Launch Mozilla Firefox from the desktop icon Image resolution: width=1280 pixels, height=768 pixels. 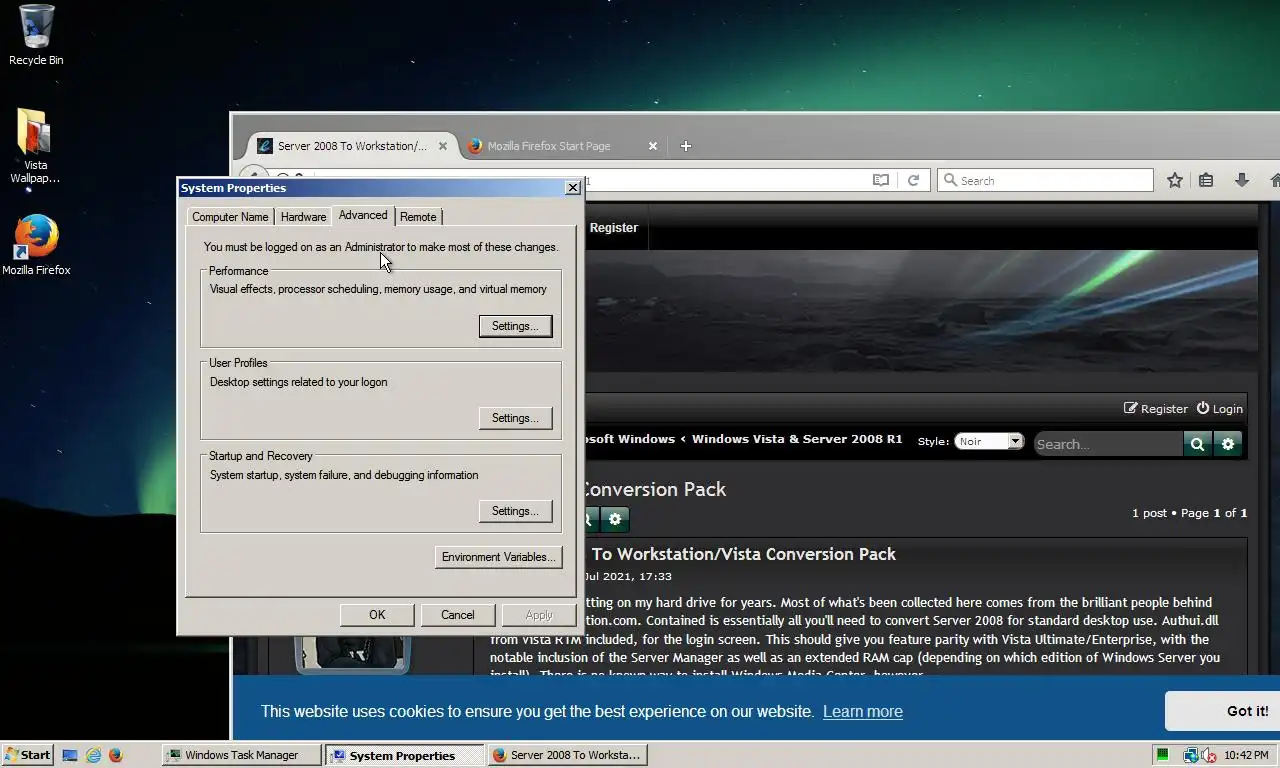36,245
